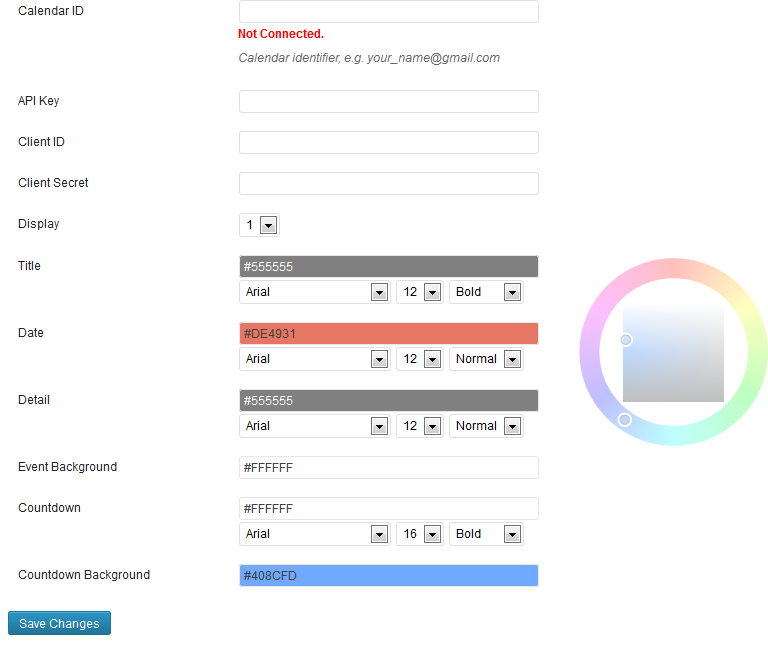Select the Countdown Background color #408CFD
This screenshot has width=768, height=647.
point(388,575)
